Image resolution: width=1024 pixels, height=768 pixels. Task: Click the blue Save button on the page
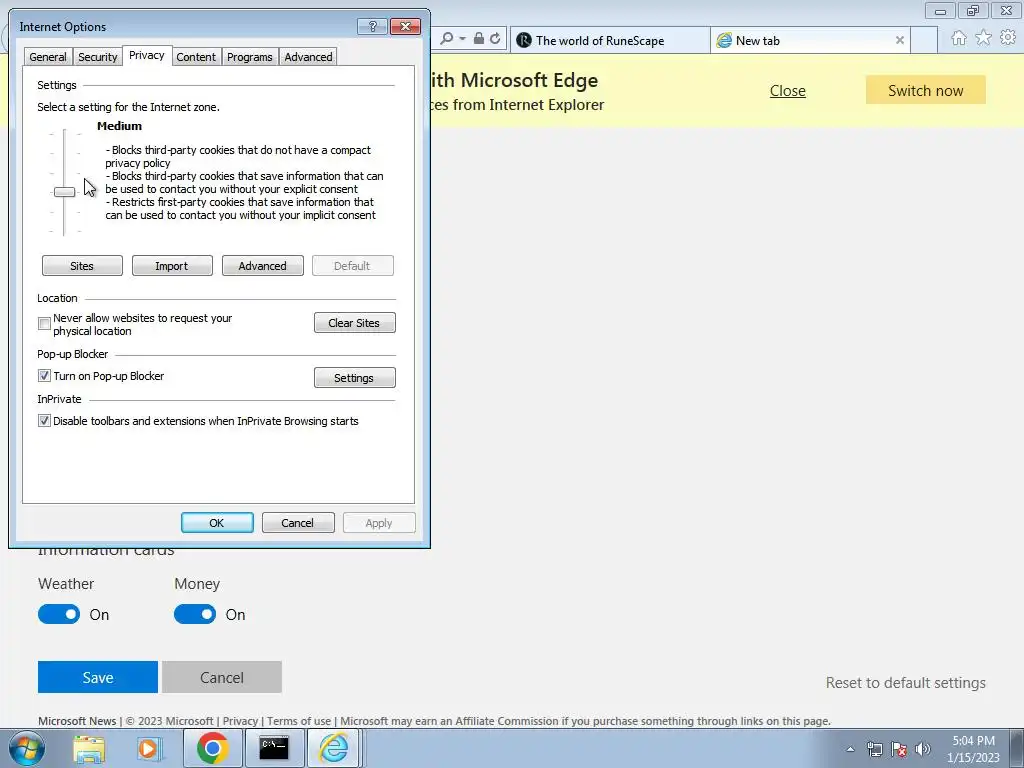point(98,677)
